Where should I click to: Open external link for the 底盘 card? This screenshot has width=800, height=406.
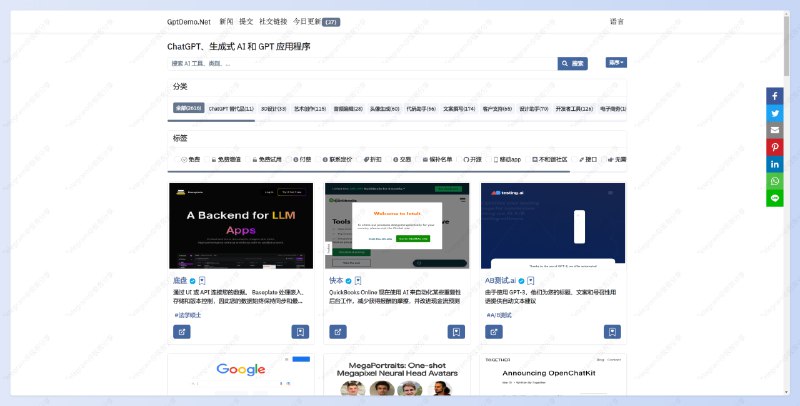[x=182, y=331]
